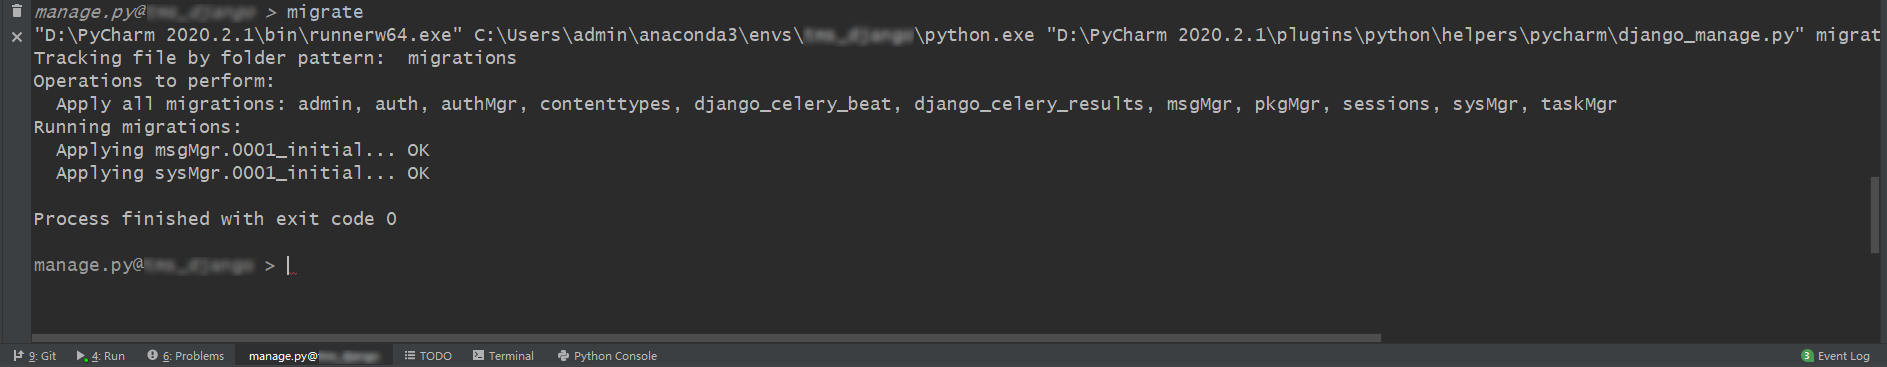
Task: Click the vertical console scrollbar thumb
Action: (1875, 215)
